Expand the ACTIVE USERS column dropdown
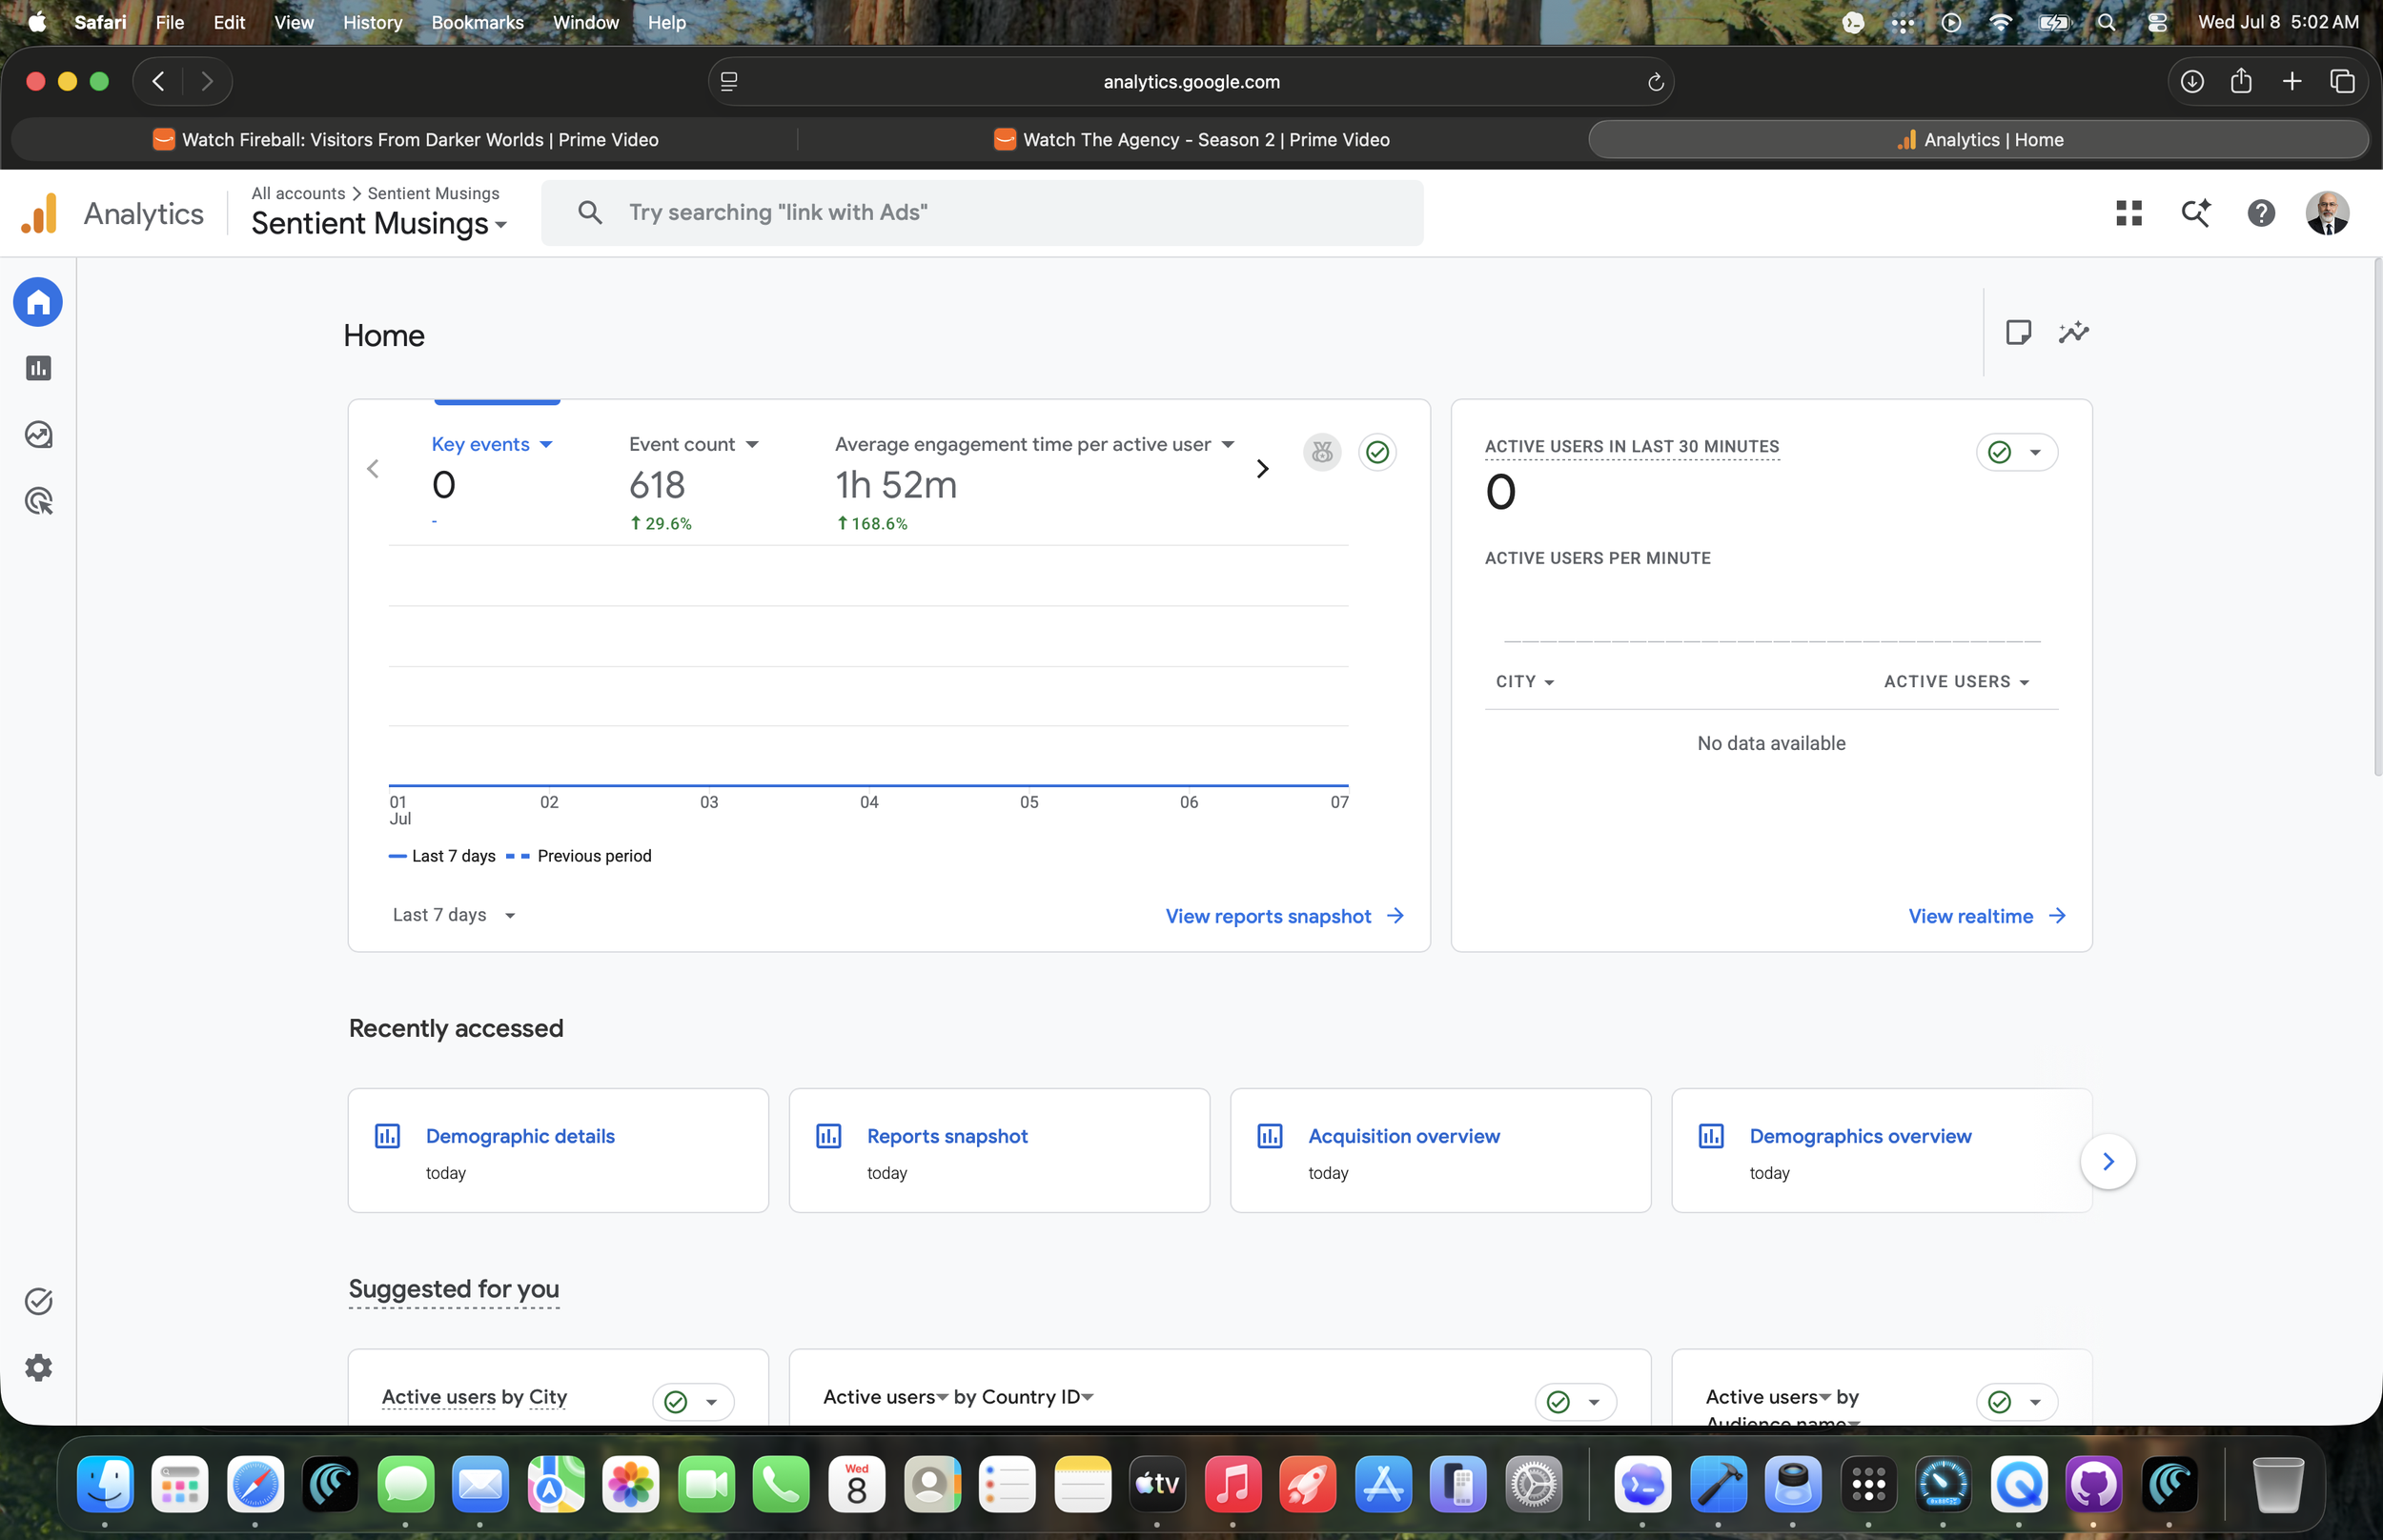Image resolution: width=2383 pixels, height=1540 pixels. [x=1956, y=682]
